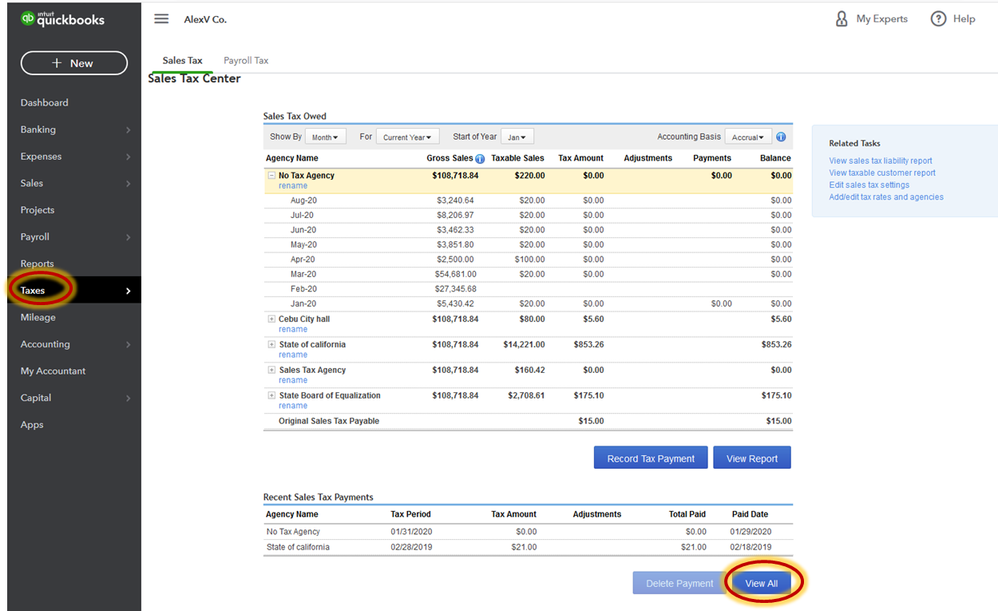Open the Current Year dropdown
The height and width of the screenshot is (611, 998).
[407, 137]
